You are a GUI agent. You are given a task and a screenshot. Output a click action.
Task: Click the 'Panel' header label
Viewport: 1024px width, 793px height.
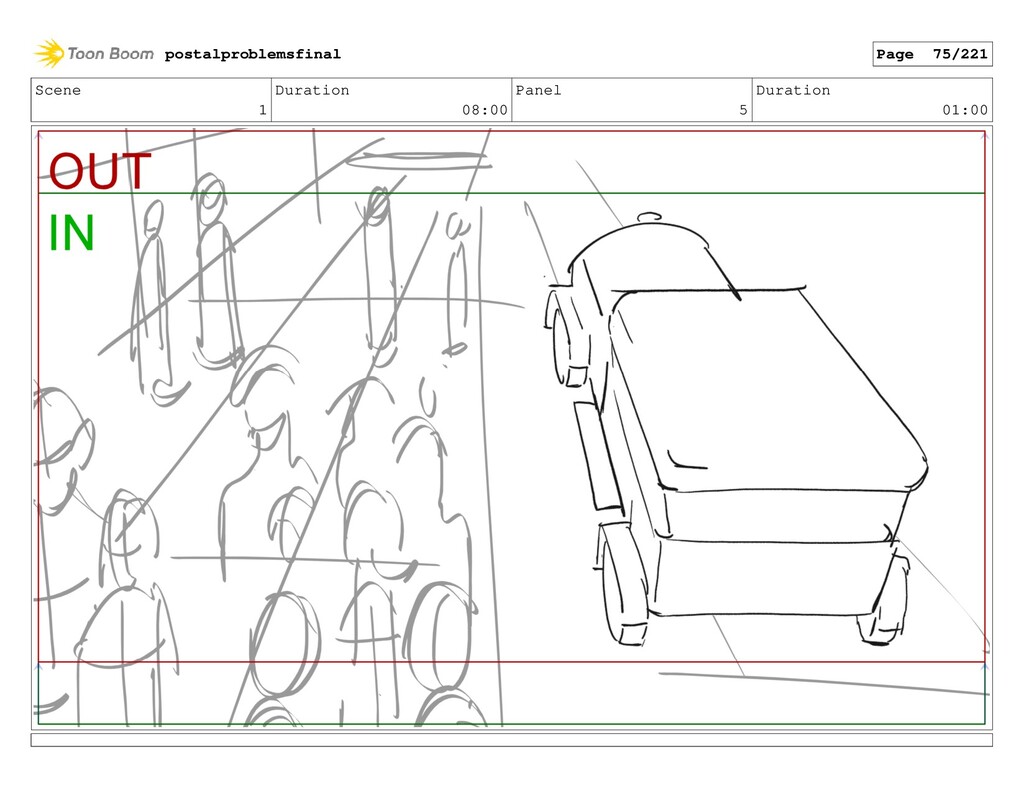coord(538,90)
